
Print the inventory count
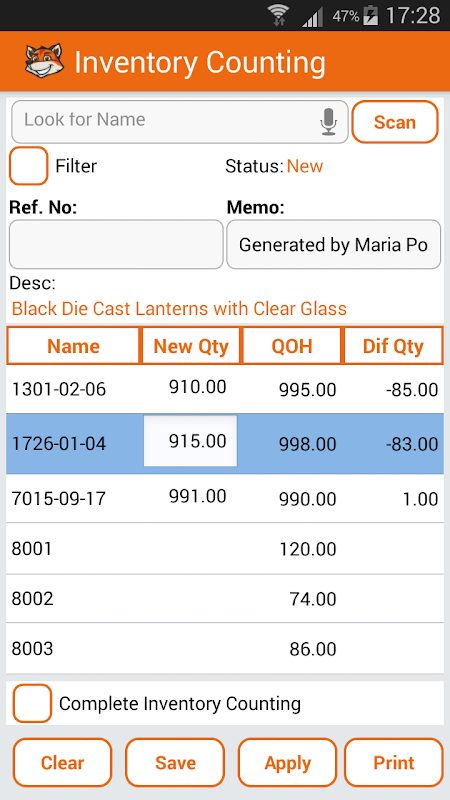[x=394, y=763]
